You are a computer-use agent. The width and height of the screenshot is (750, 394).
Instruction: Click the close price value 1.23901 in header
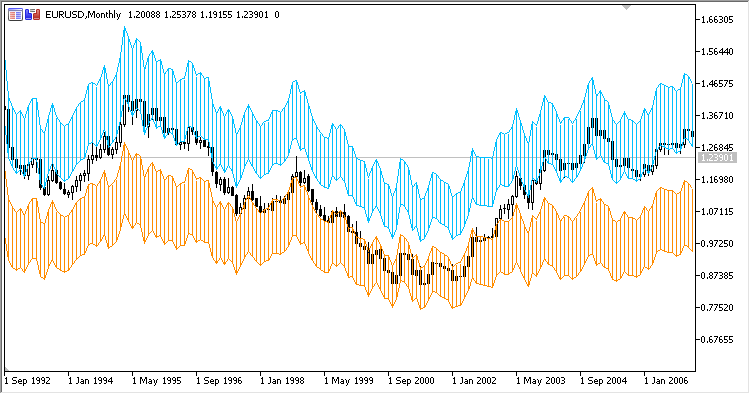252,15
